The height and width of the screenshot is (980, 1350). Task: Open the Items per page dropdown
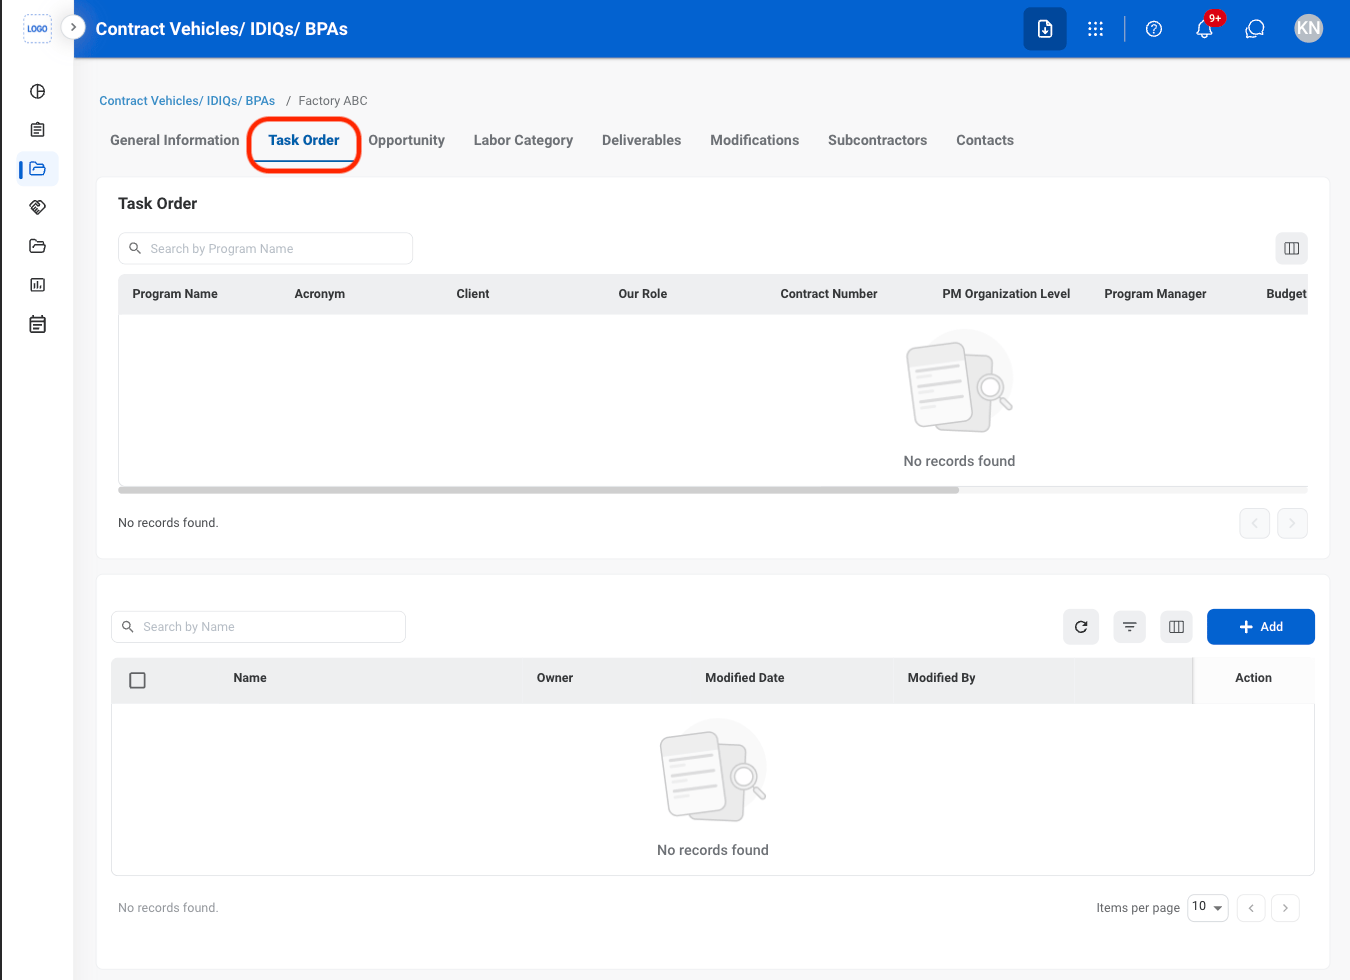pos(1208,907)
